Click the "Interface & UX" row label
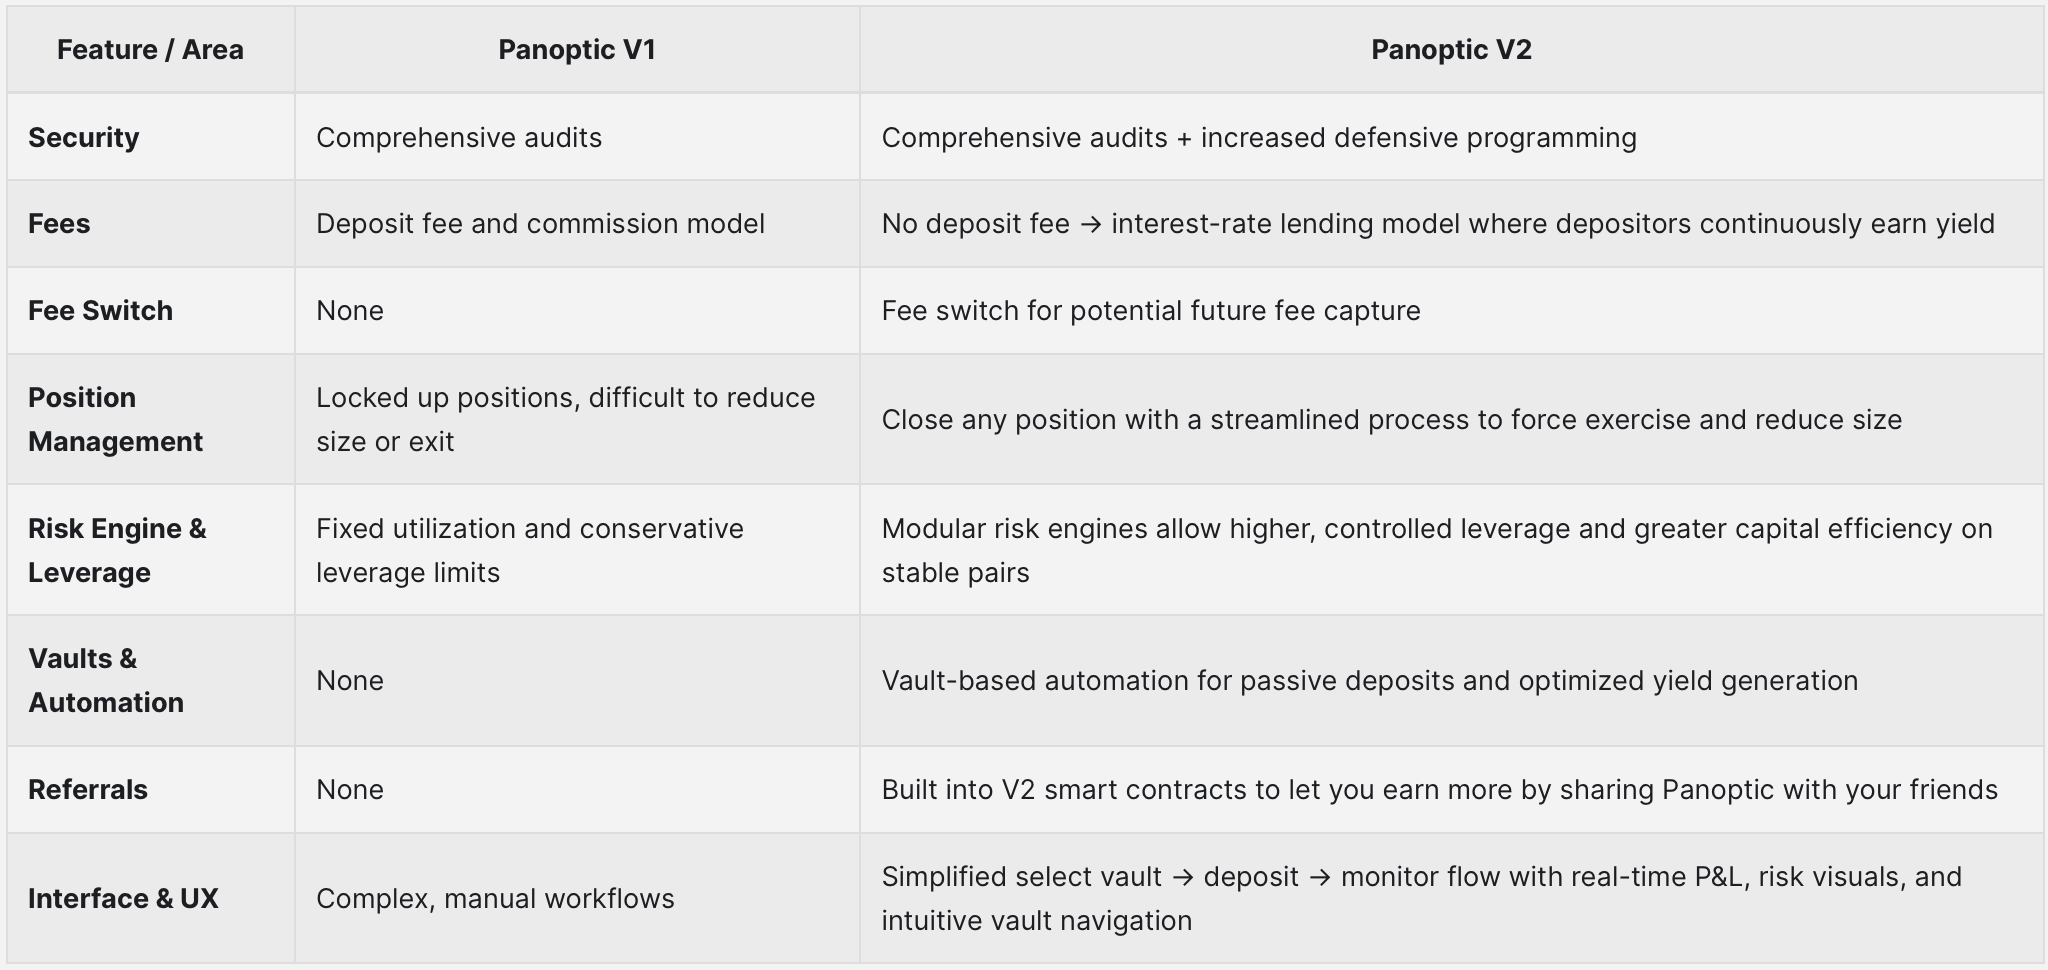The image size is (2048, 970). (x=123, y=898)
